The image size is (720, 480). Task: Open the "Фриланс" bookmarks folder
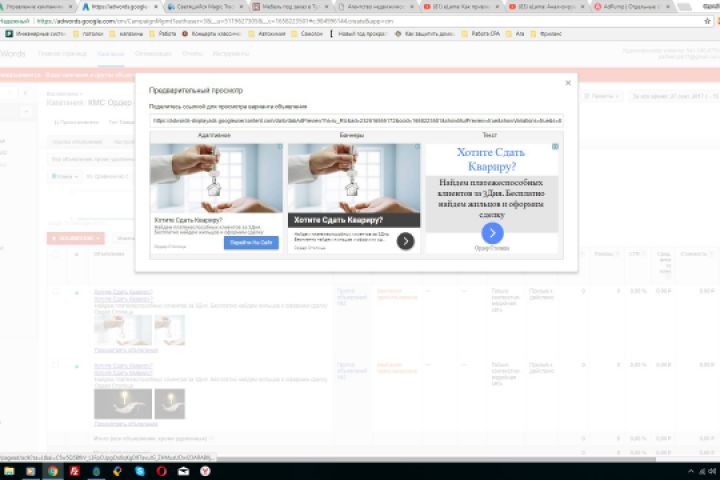click(x=546, y=34)
